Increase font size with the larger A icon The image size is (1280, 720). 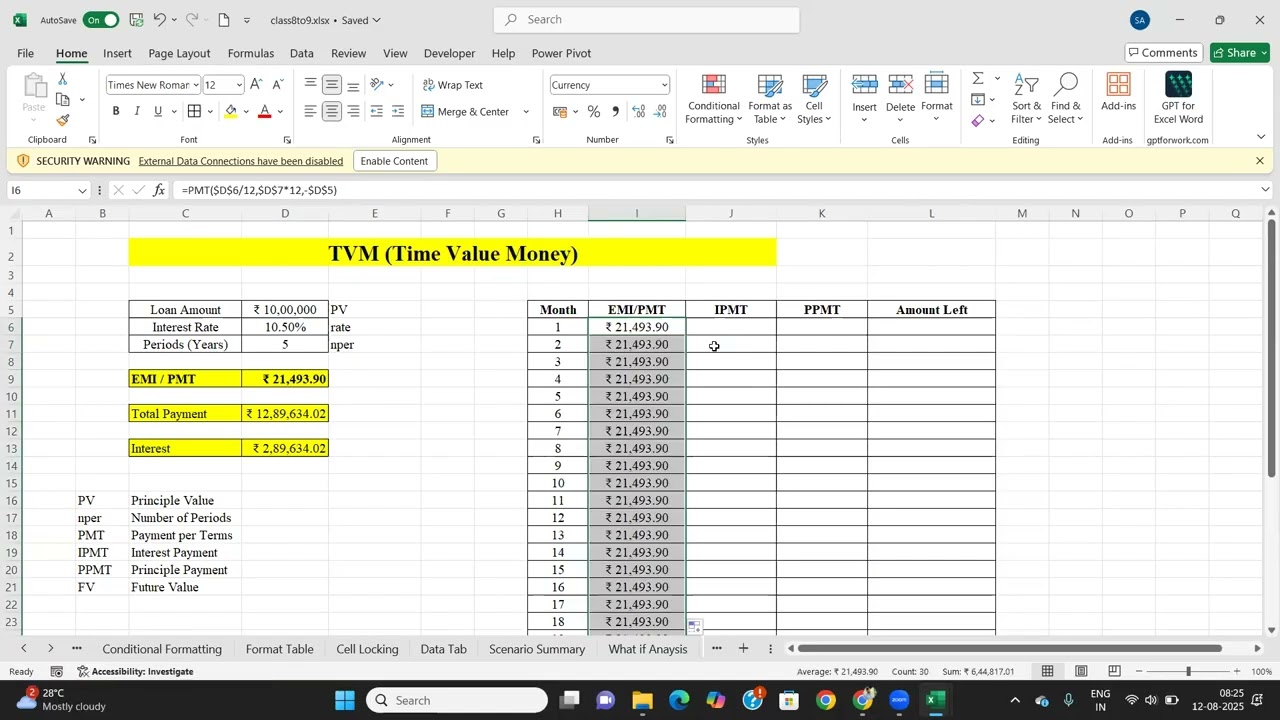(x=256, y=85)
